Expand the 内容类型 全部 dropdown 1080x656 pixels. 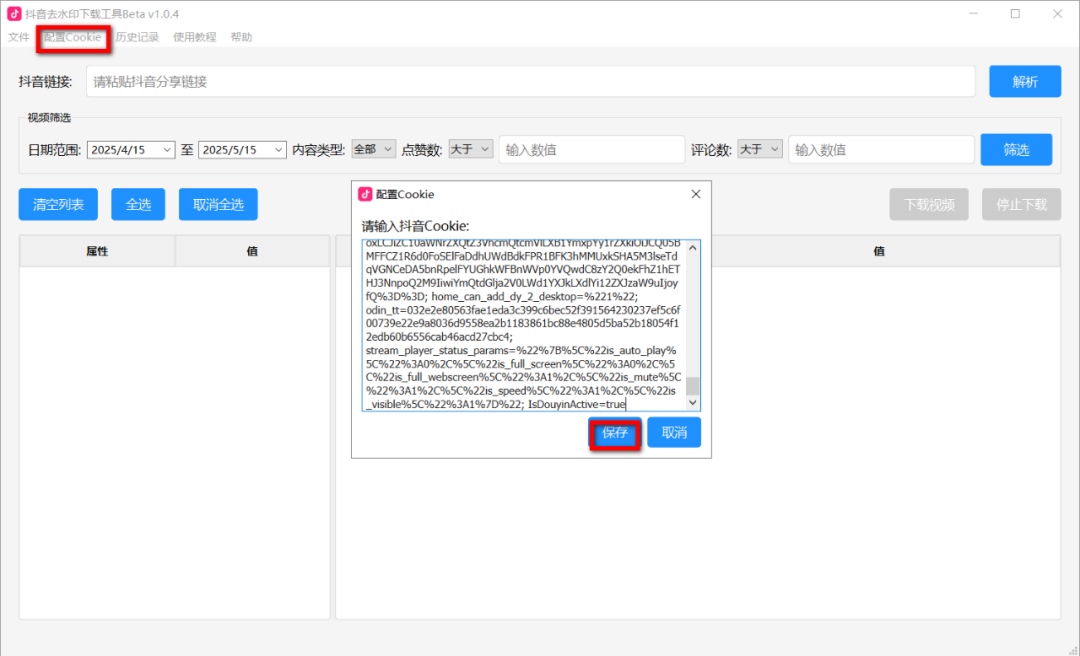[x=373, y=149]
